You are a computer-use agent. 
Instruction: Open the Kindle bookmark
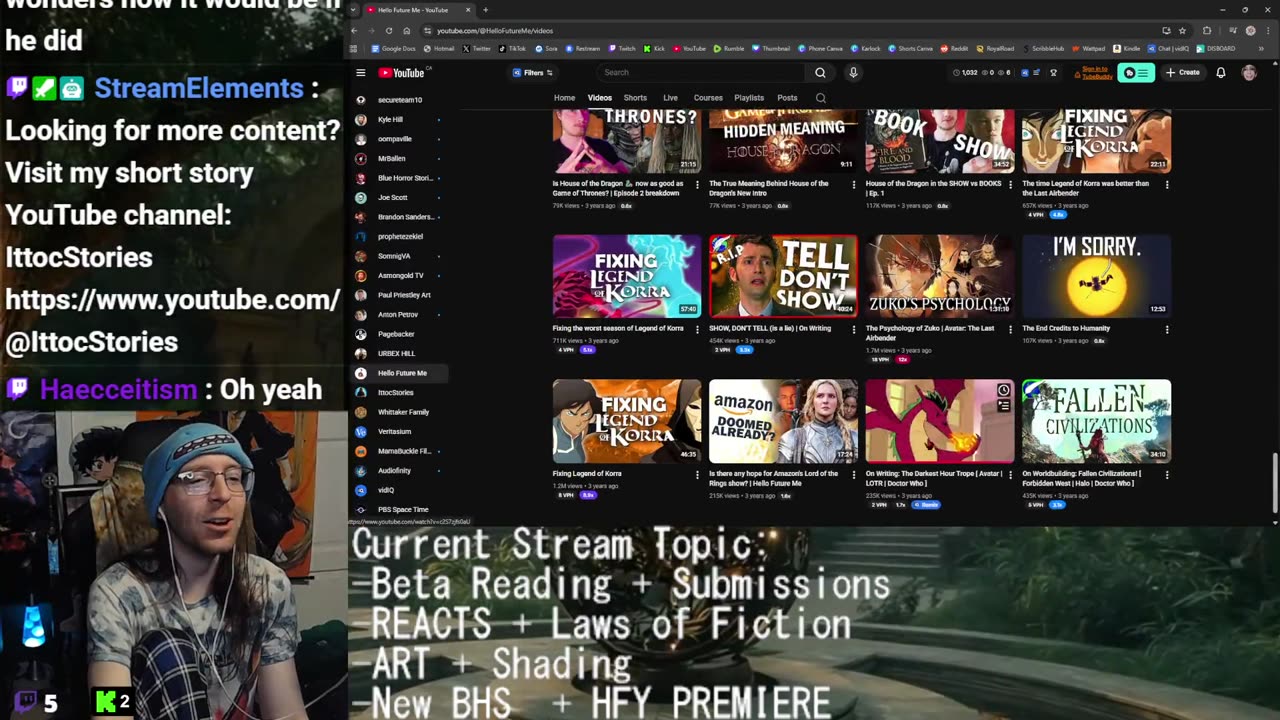click(1126, 48)
